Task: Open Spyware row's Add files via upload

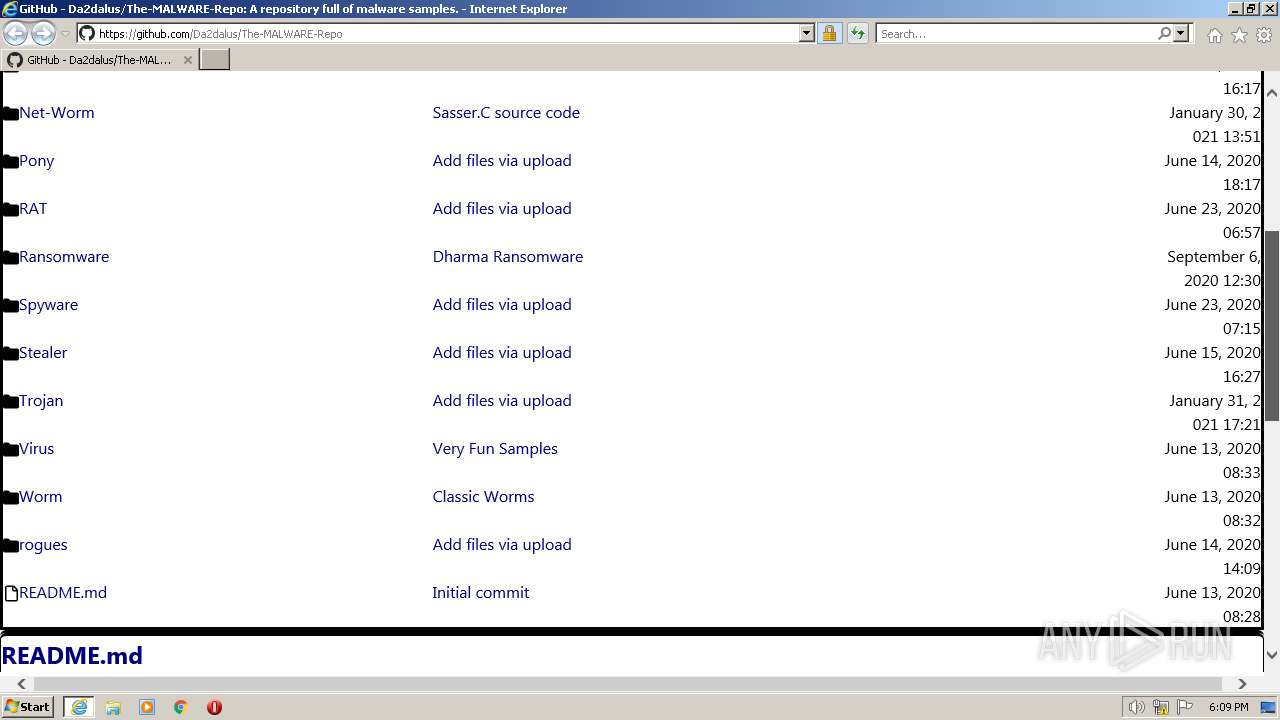Action: pos(502,305)
